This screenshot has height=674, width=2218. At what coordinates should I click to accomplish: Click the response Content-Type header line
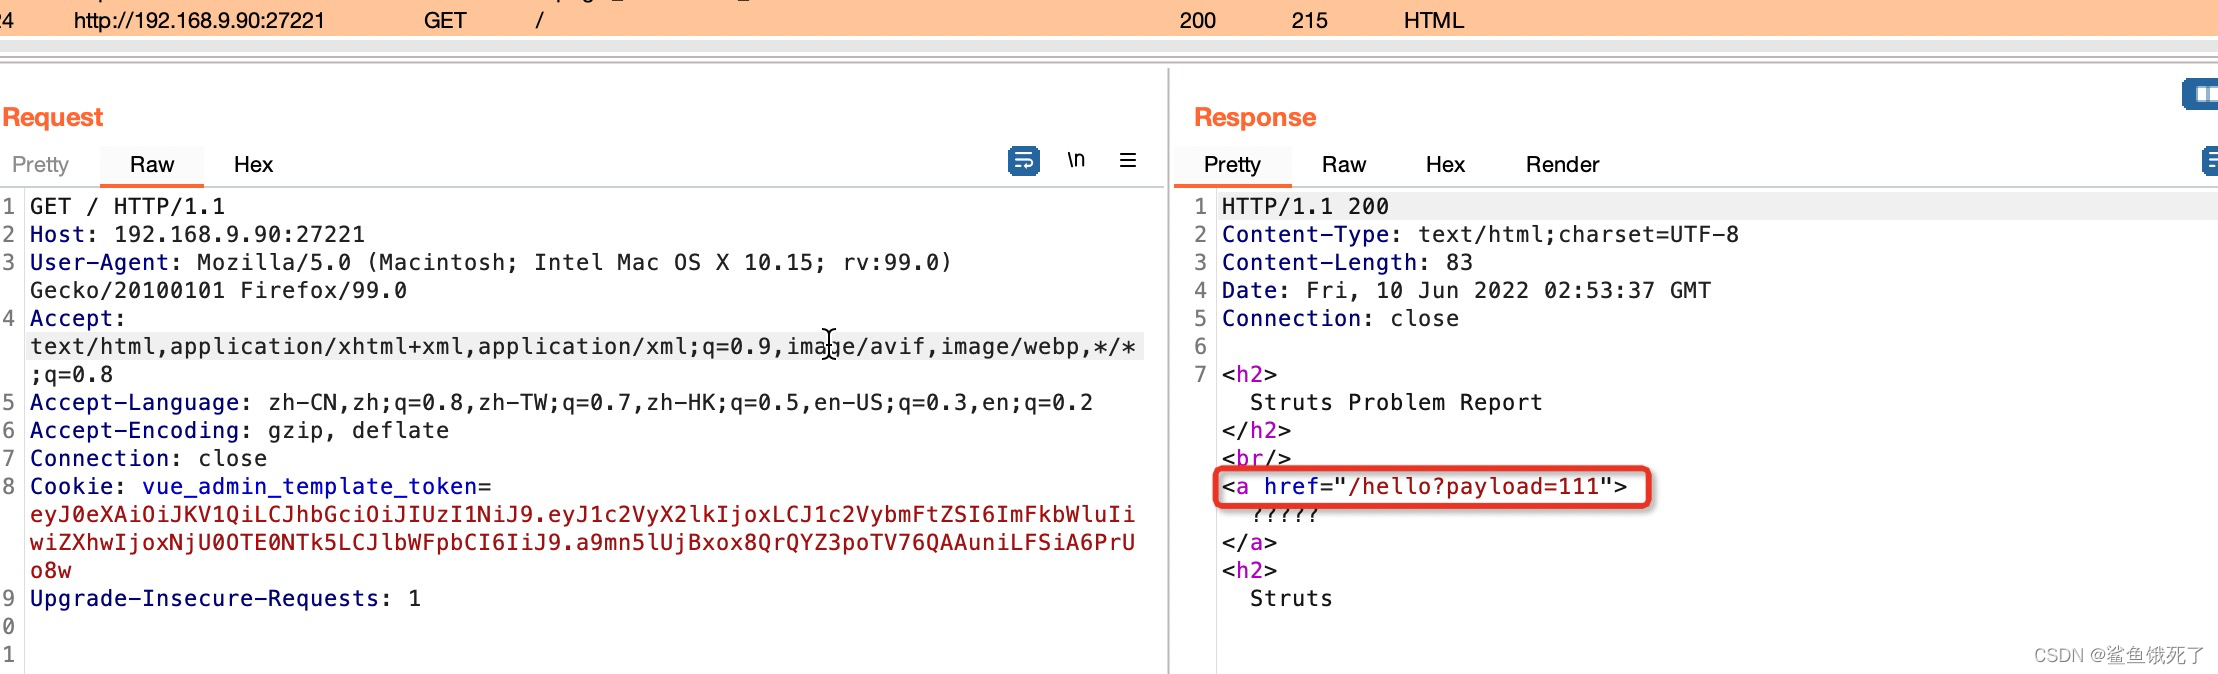click(x=1480, y=234)
